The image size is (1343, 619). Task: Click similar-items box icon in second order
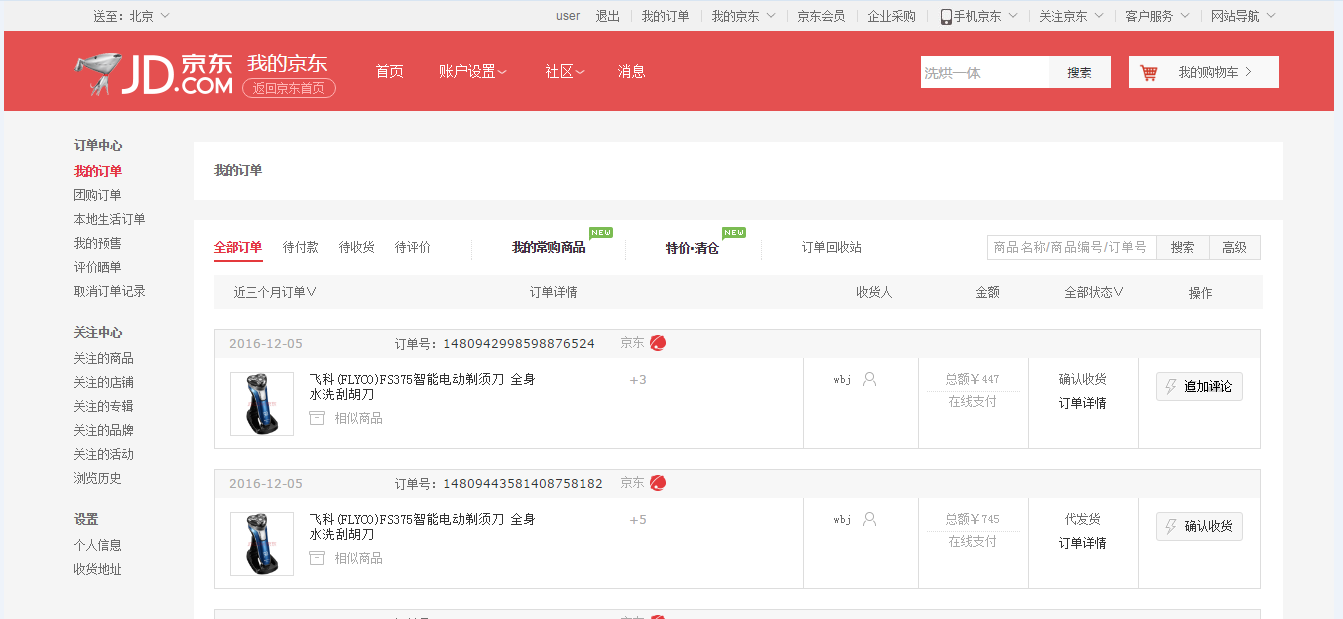coord(317,558)
